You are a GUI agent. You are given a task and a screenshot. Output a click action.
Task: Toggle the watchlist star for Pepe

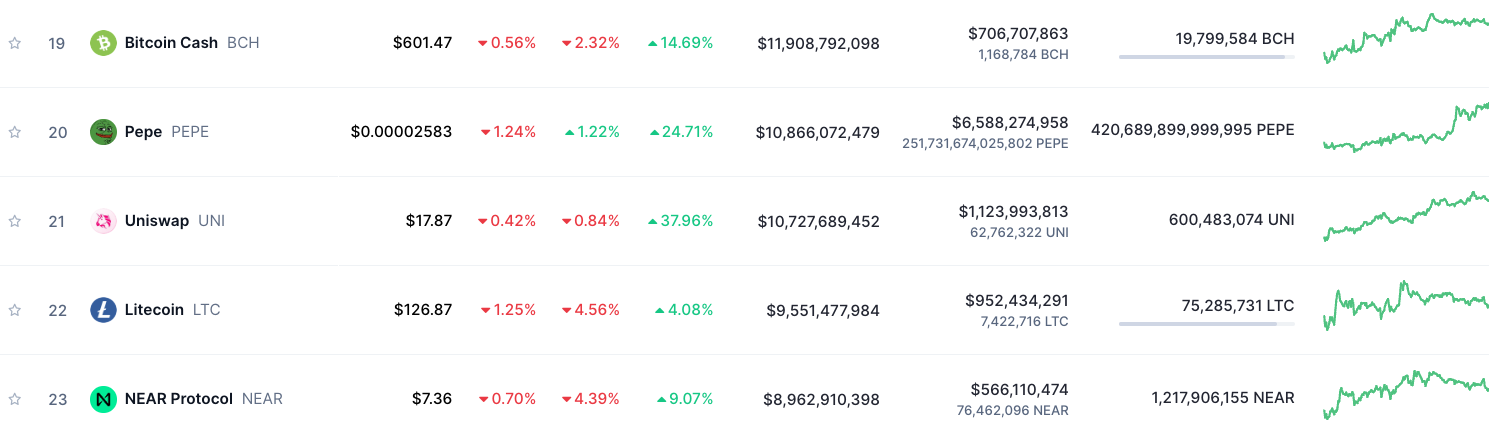pyautogui.click(x=15, y=132)
